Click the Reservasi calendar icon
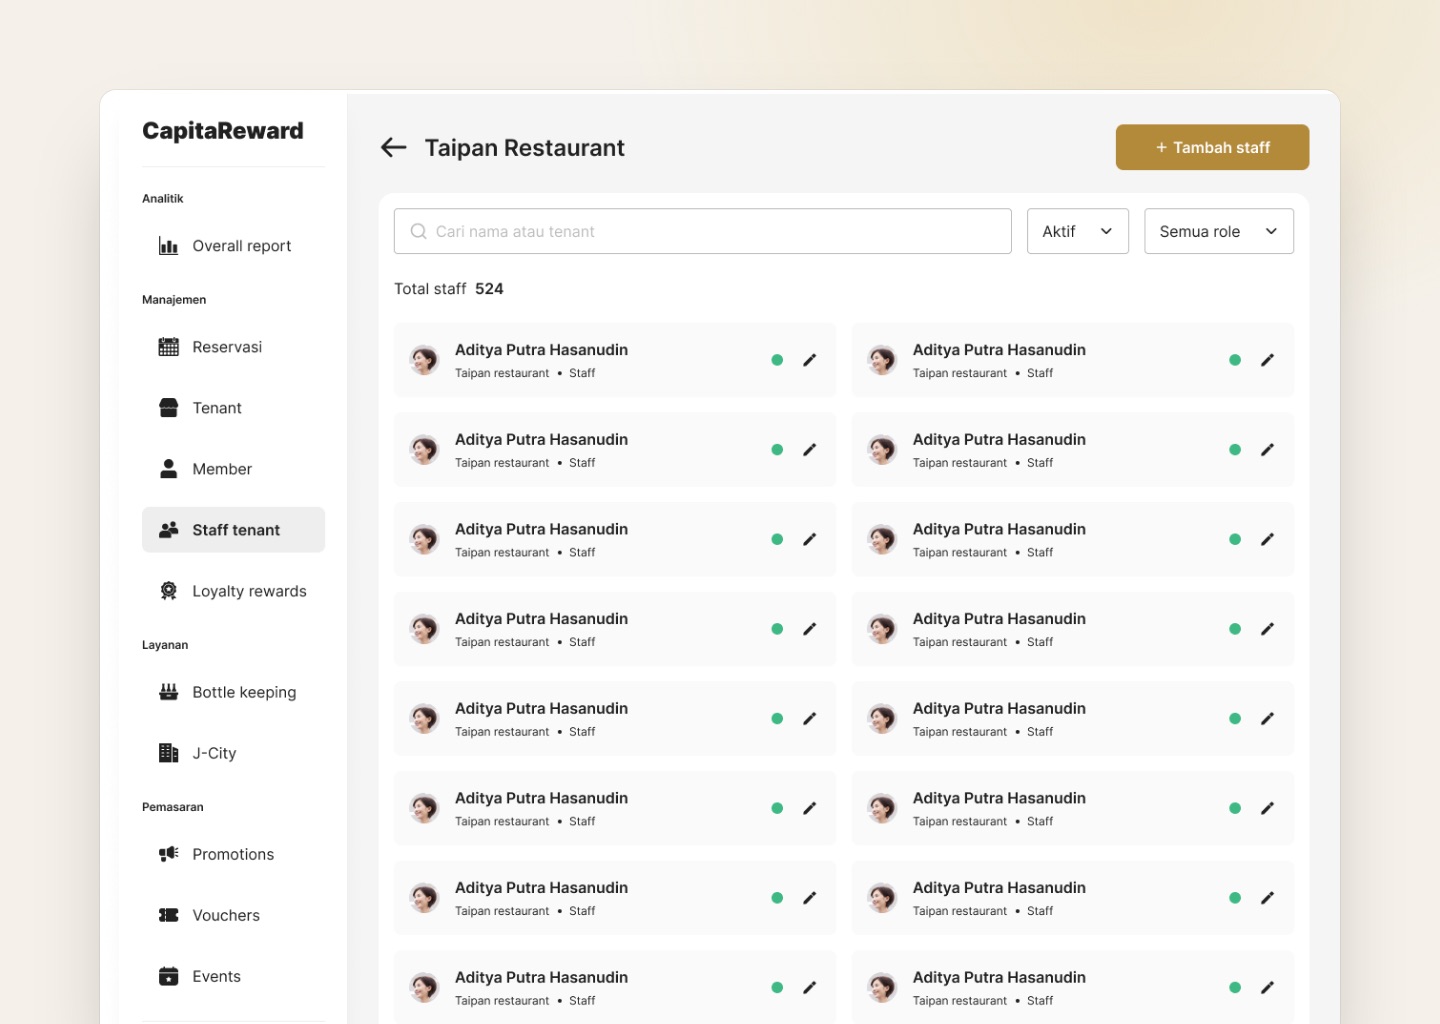Viewport: 1440px width, 1024px height. (x=168, y=347)
